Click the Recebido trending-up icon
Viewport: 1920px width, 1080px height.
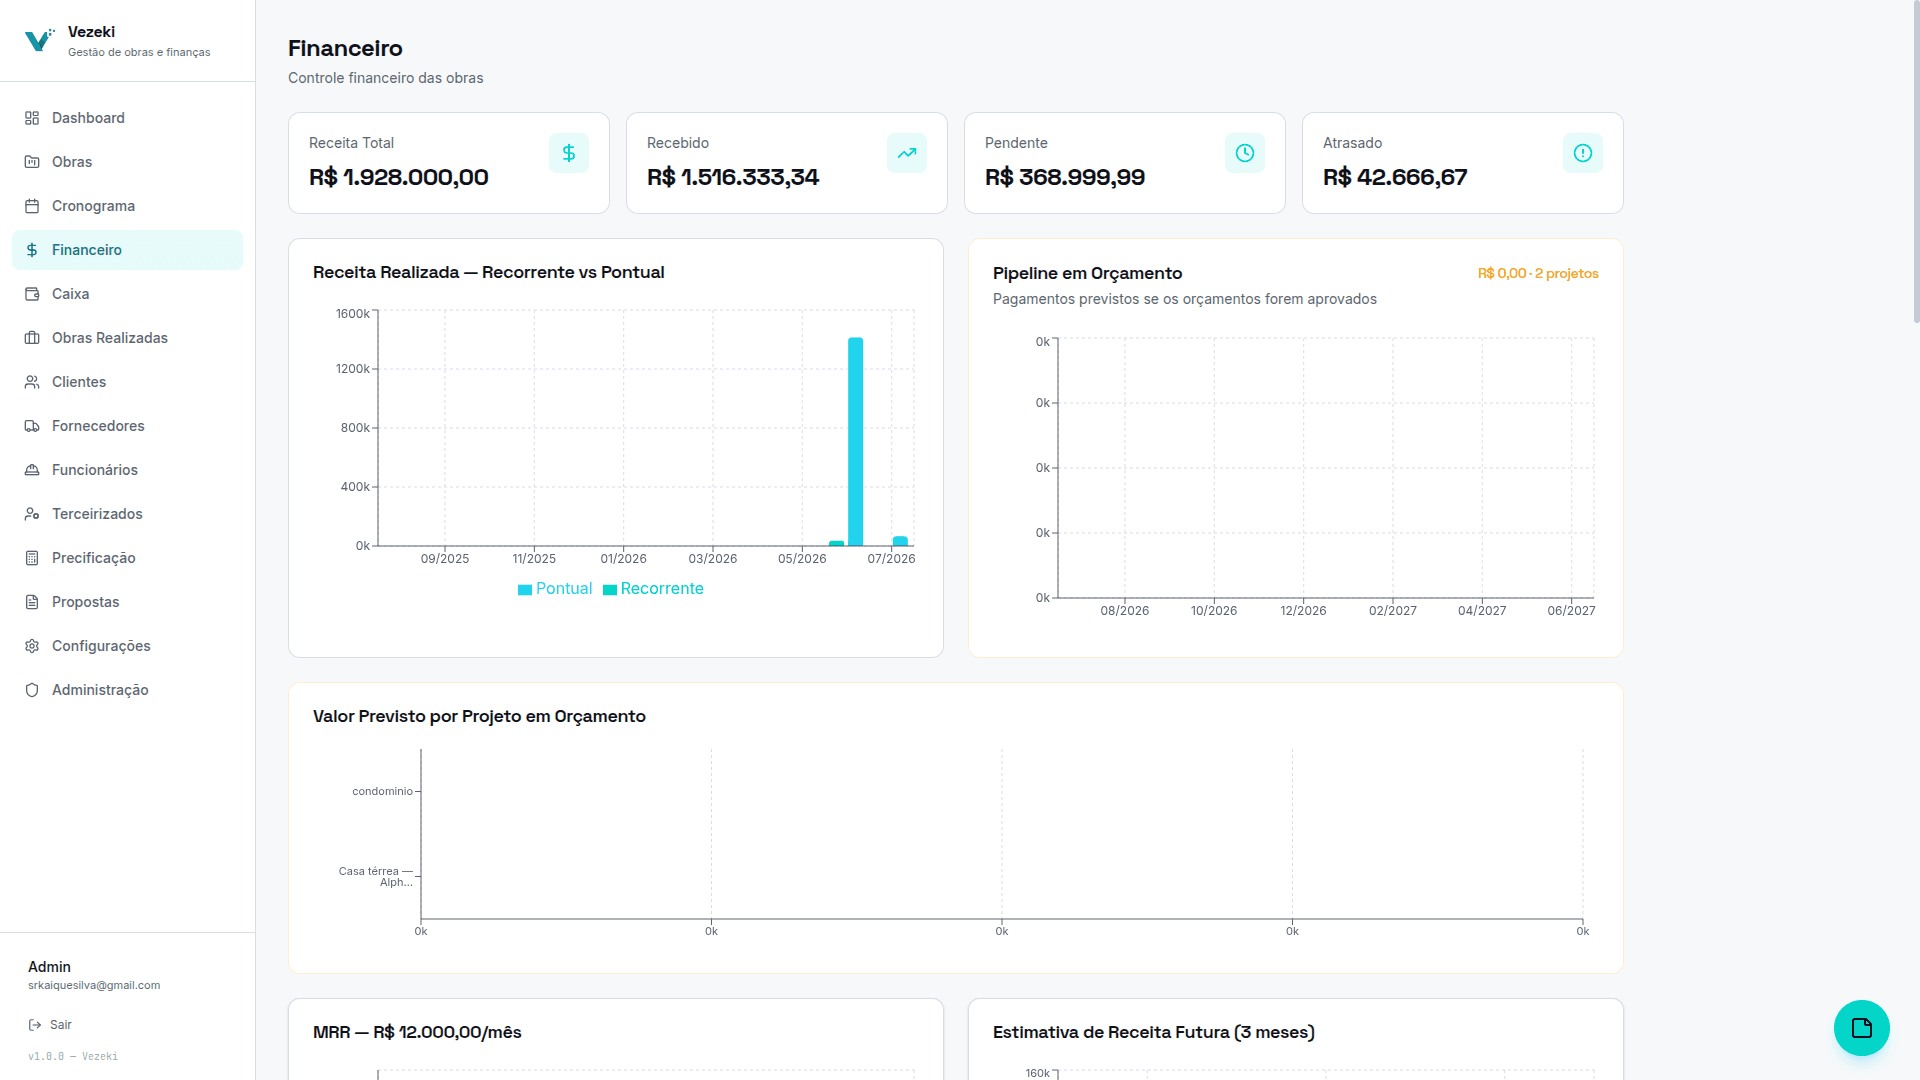907,153
